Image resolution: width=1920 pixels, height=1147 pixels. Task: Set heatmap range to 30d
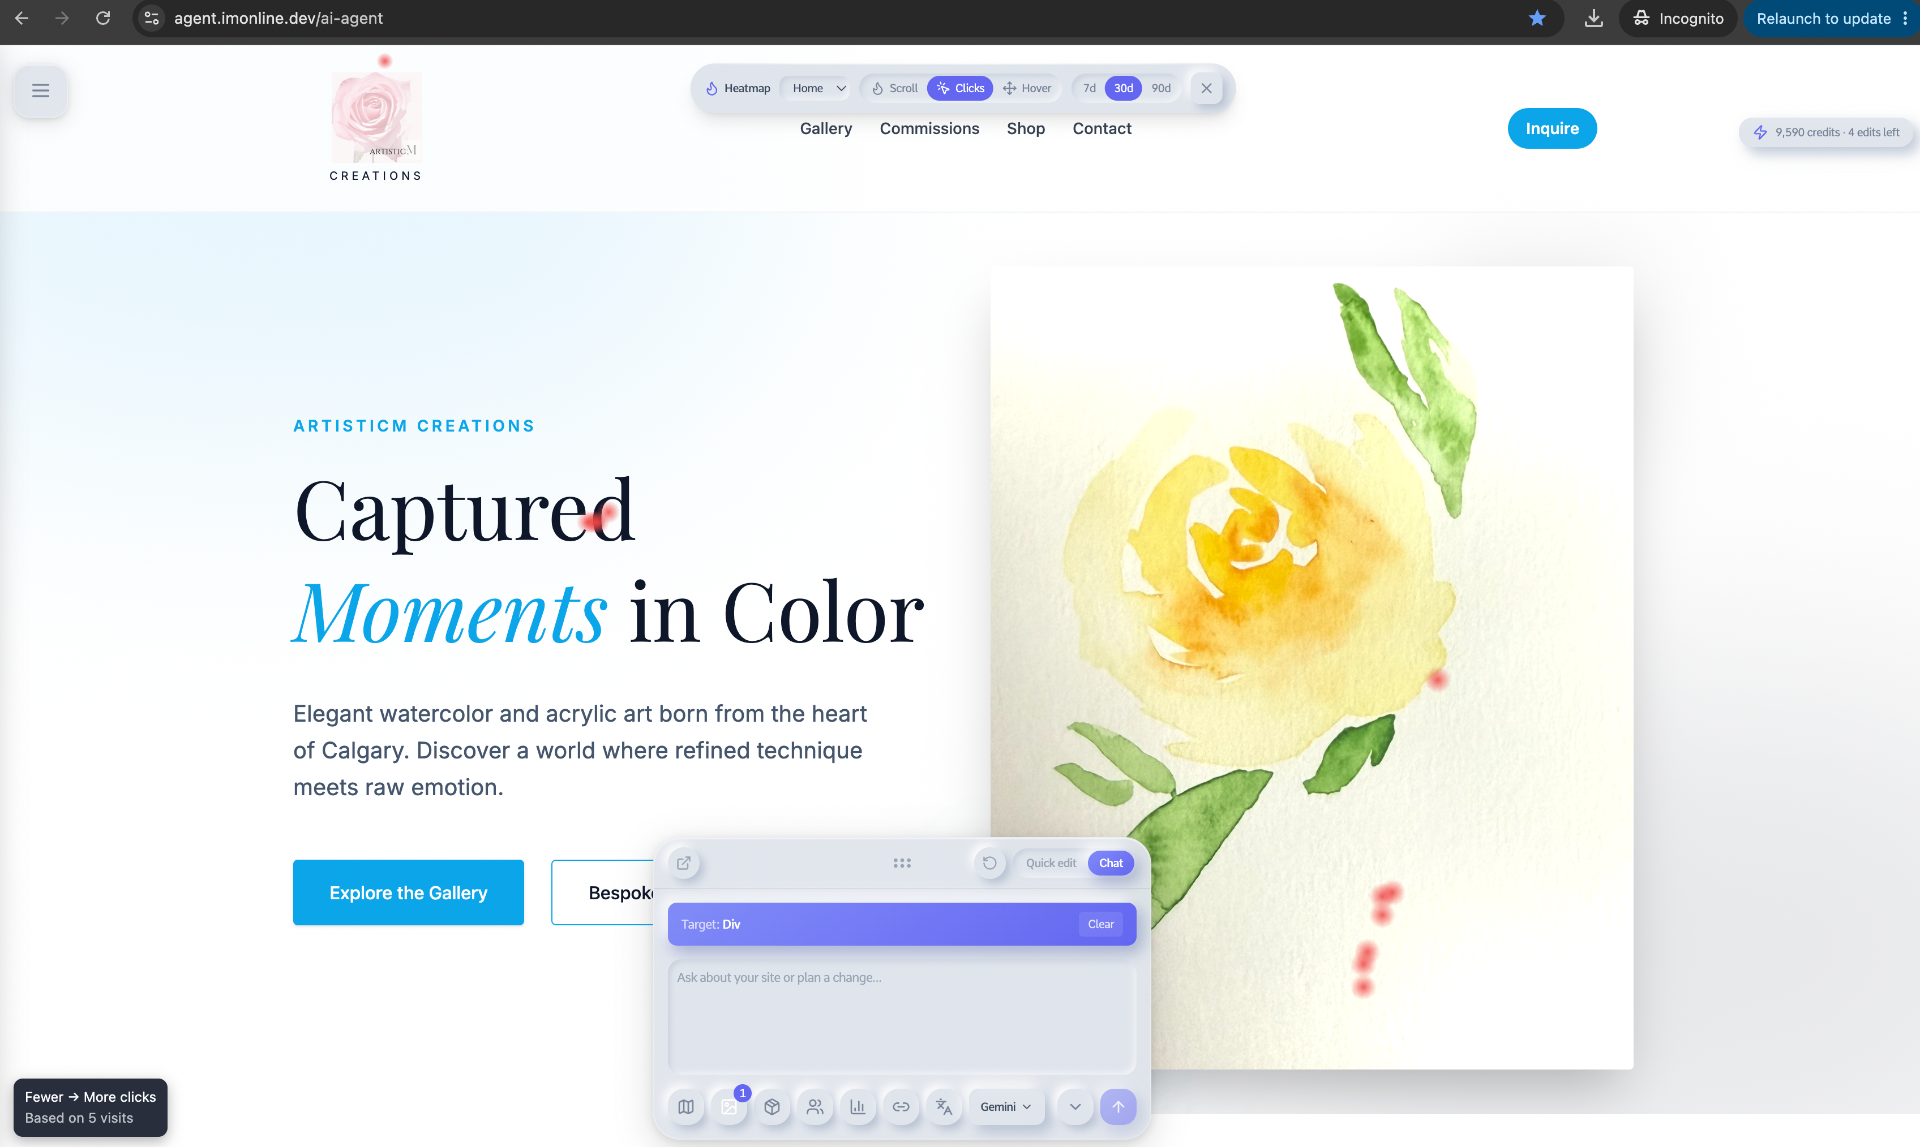point(1124,88)
